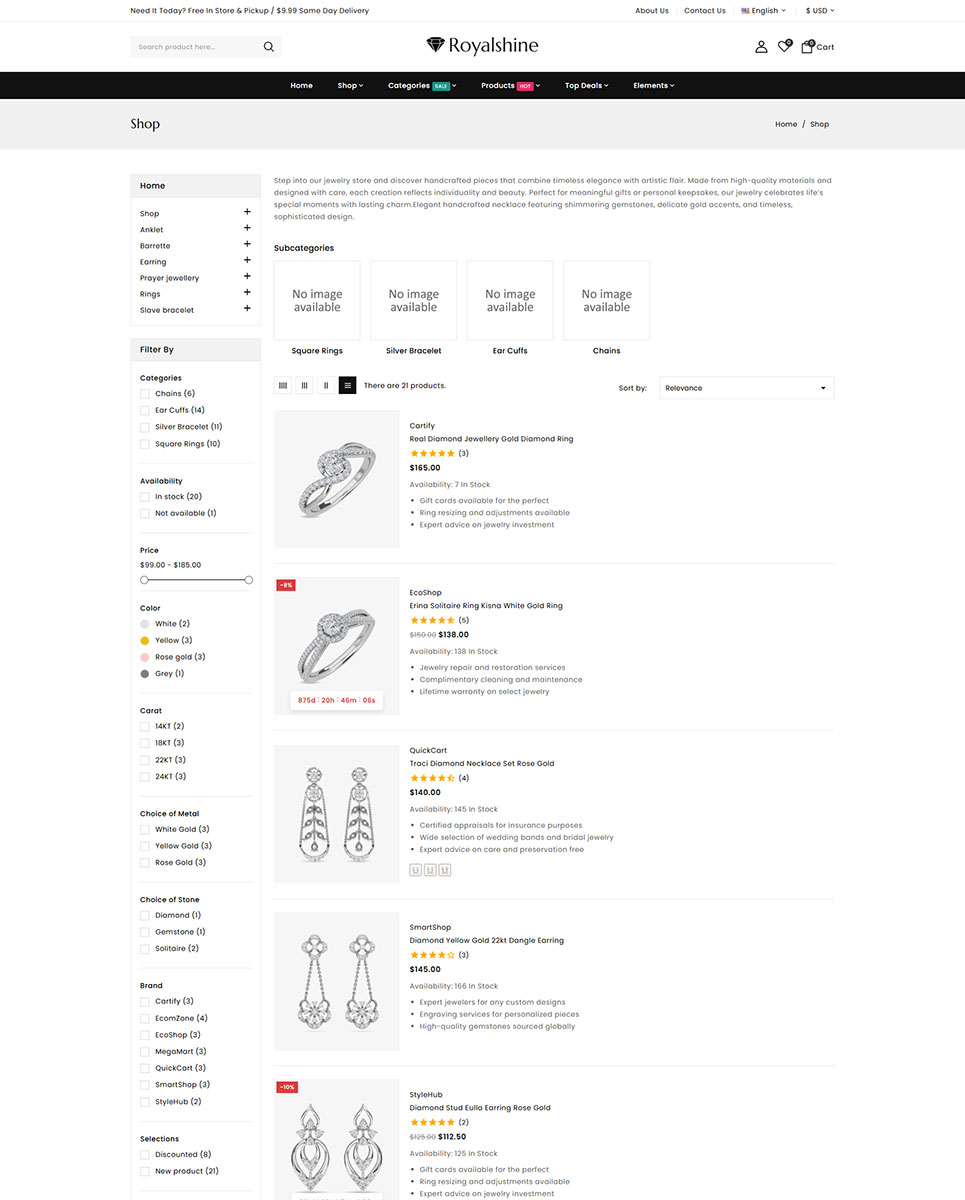Open the USD currency selector

pos(819,11)
